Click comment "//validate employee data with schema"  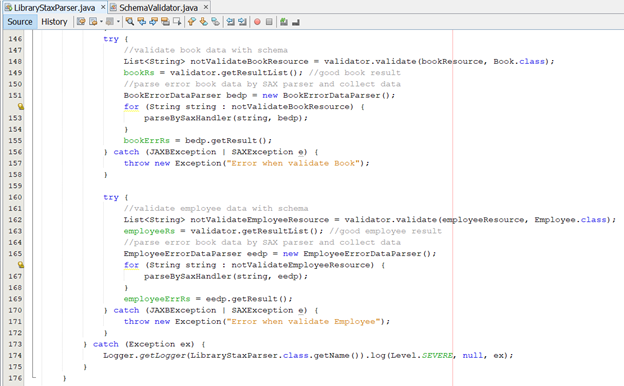[216, 209]
